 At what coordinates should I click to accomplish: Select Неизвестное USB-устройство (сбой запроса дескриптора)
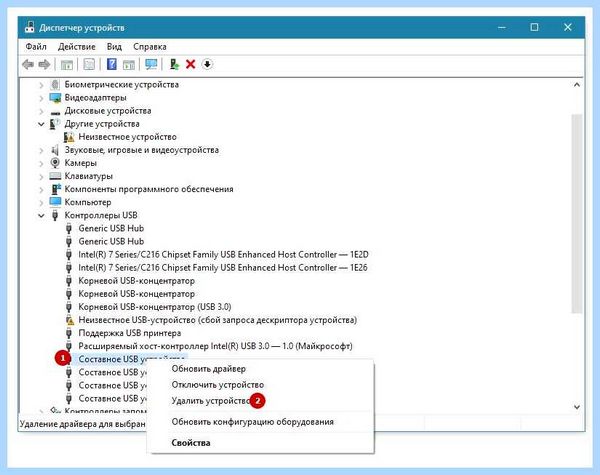pyautogui.click(x=217, y=320)
